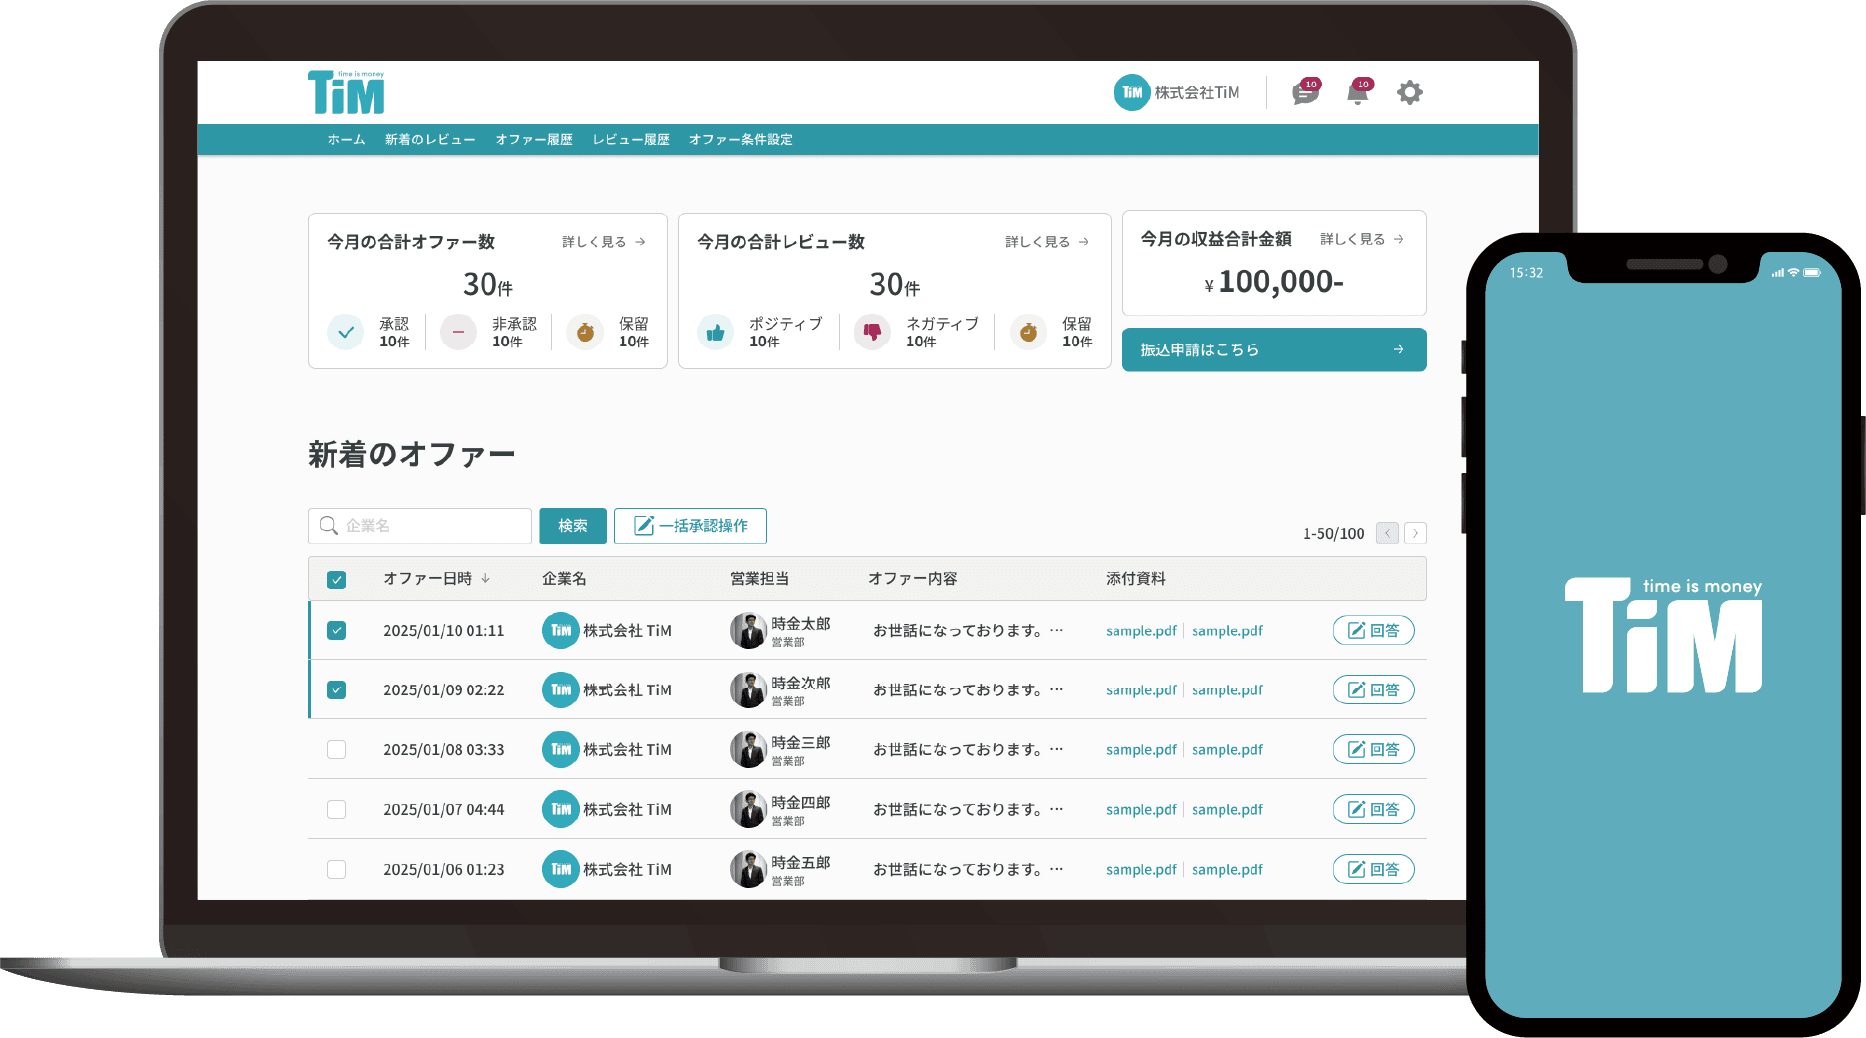Check the 2025/01/08 03:33 offer row
Viewport: 1866px width, 1038px height.
point(337,750)
